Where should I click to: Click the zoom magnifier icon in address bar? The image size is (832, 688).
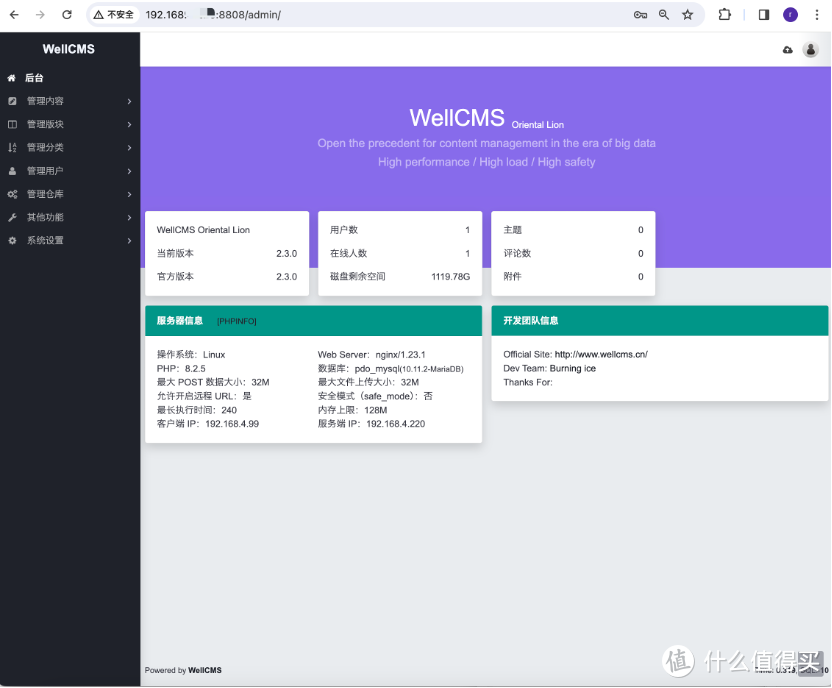664,15
